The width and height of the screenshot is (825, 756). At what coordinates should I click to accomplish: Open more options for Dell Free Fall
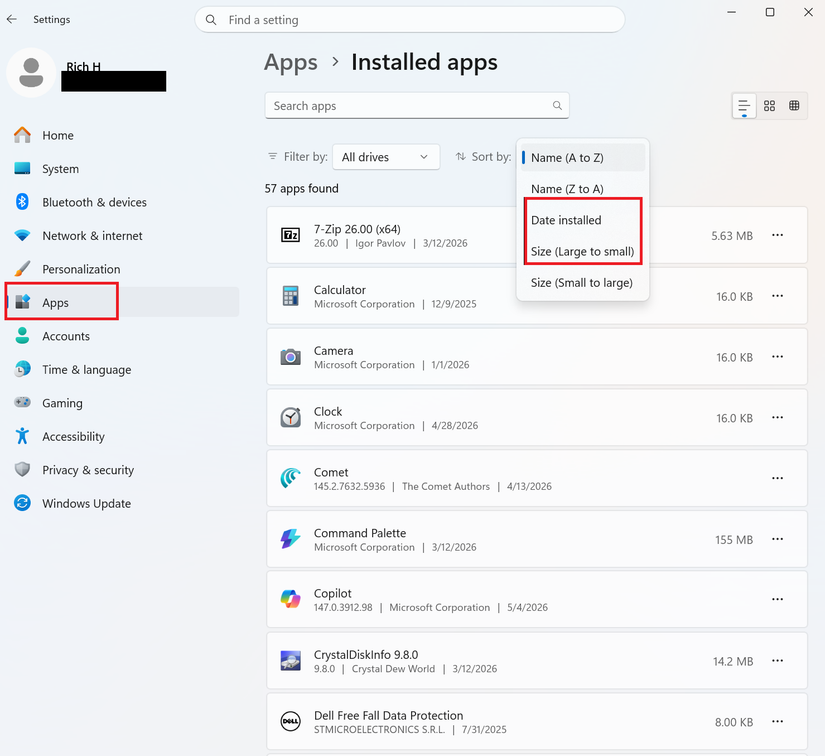click(778, 721)
